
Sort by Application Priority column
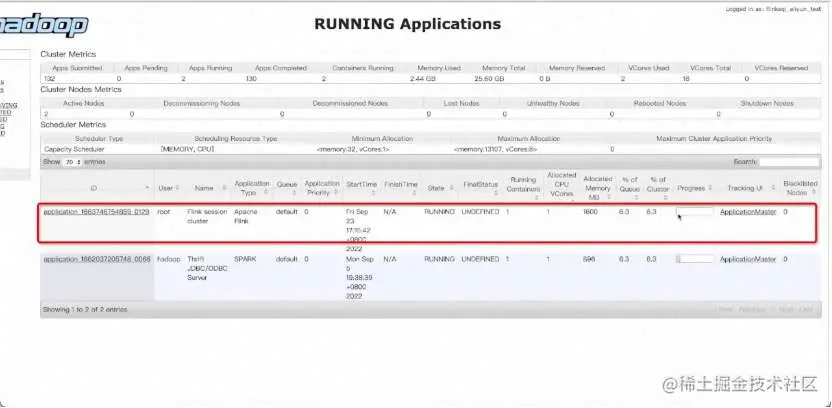322,188
